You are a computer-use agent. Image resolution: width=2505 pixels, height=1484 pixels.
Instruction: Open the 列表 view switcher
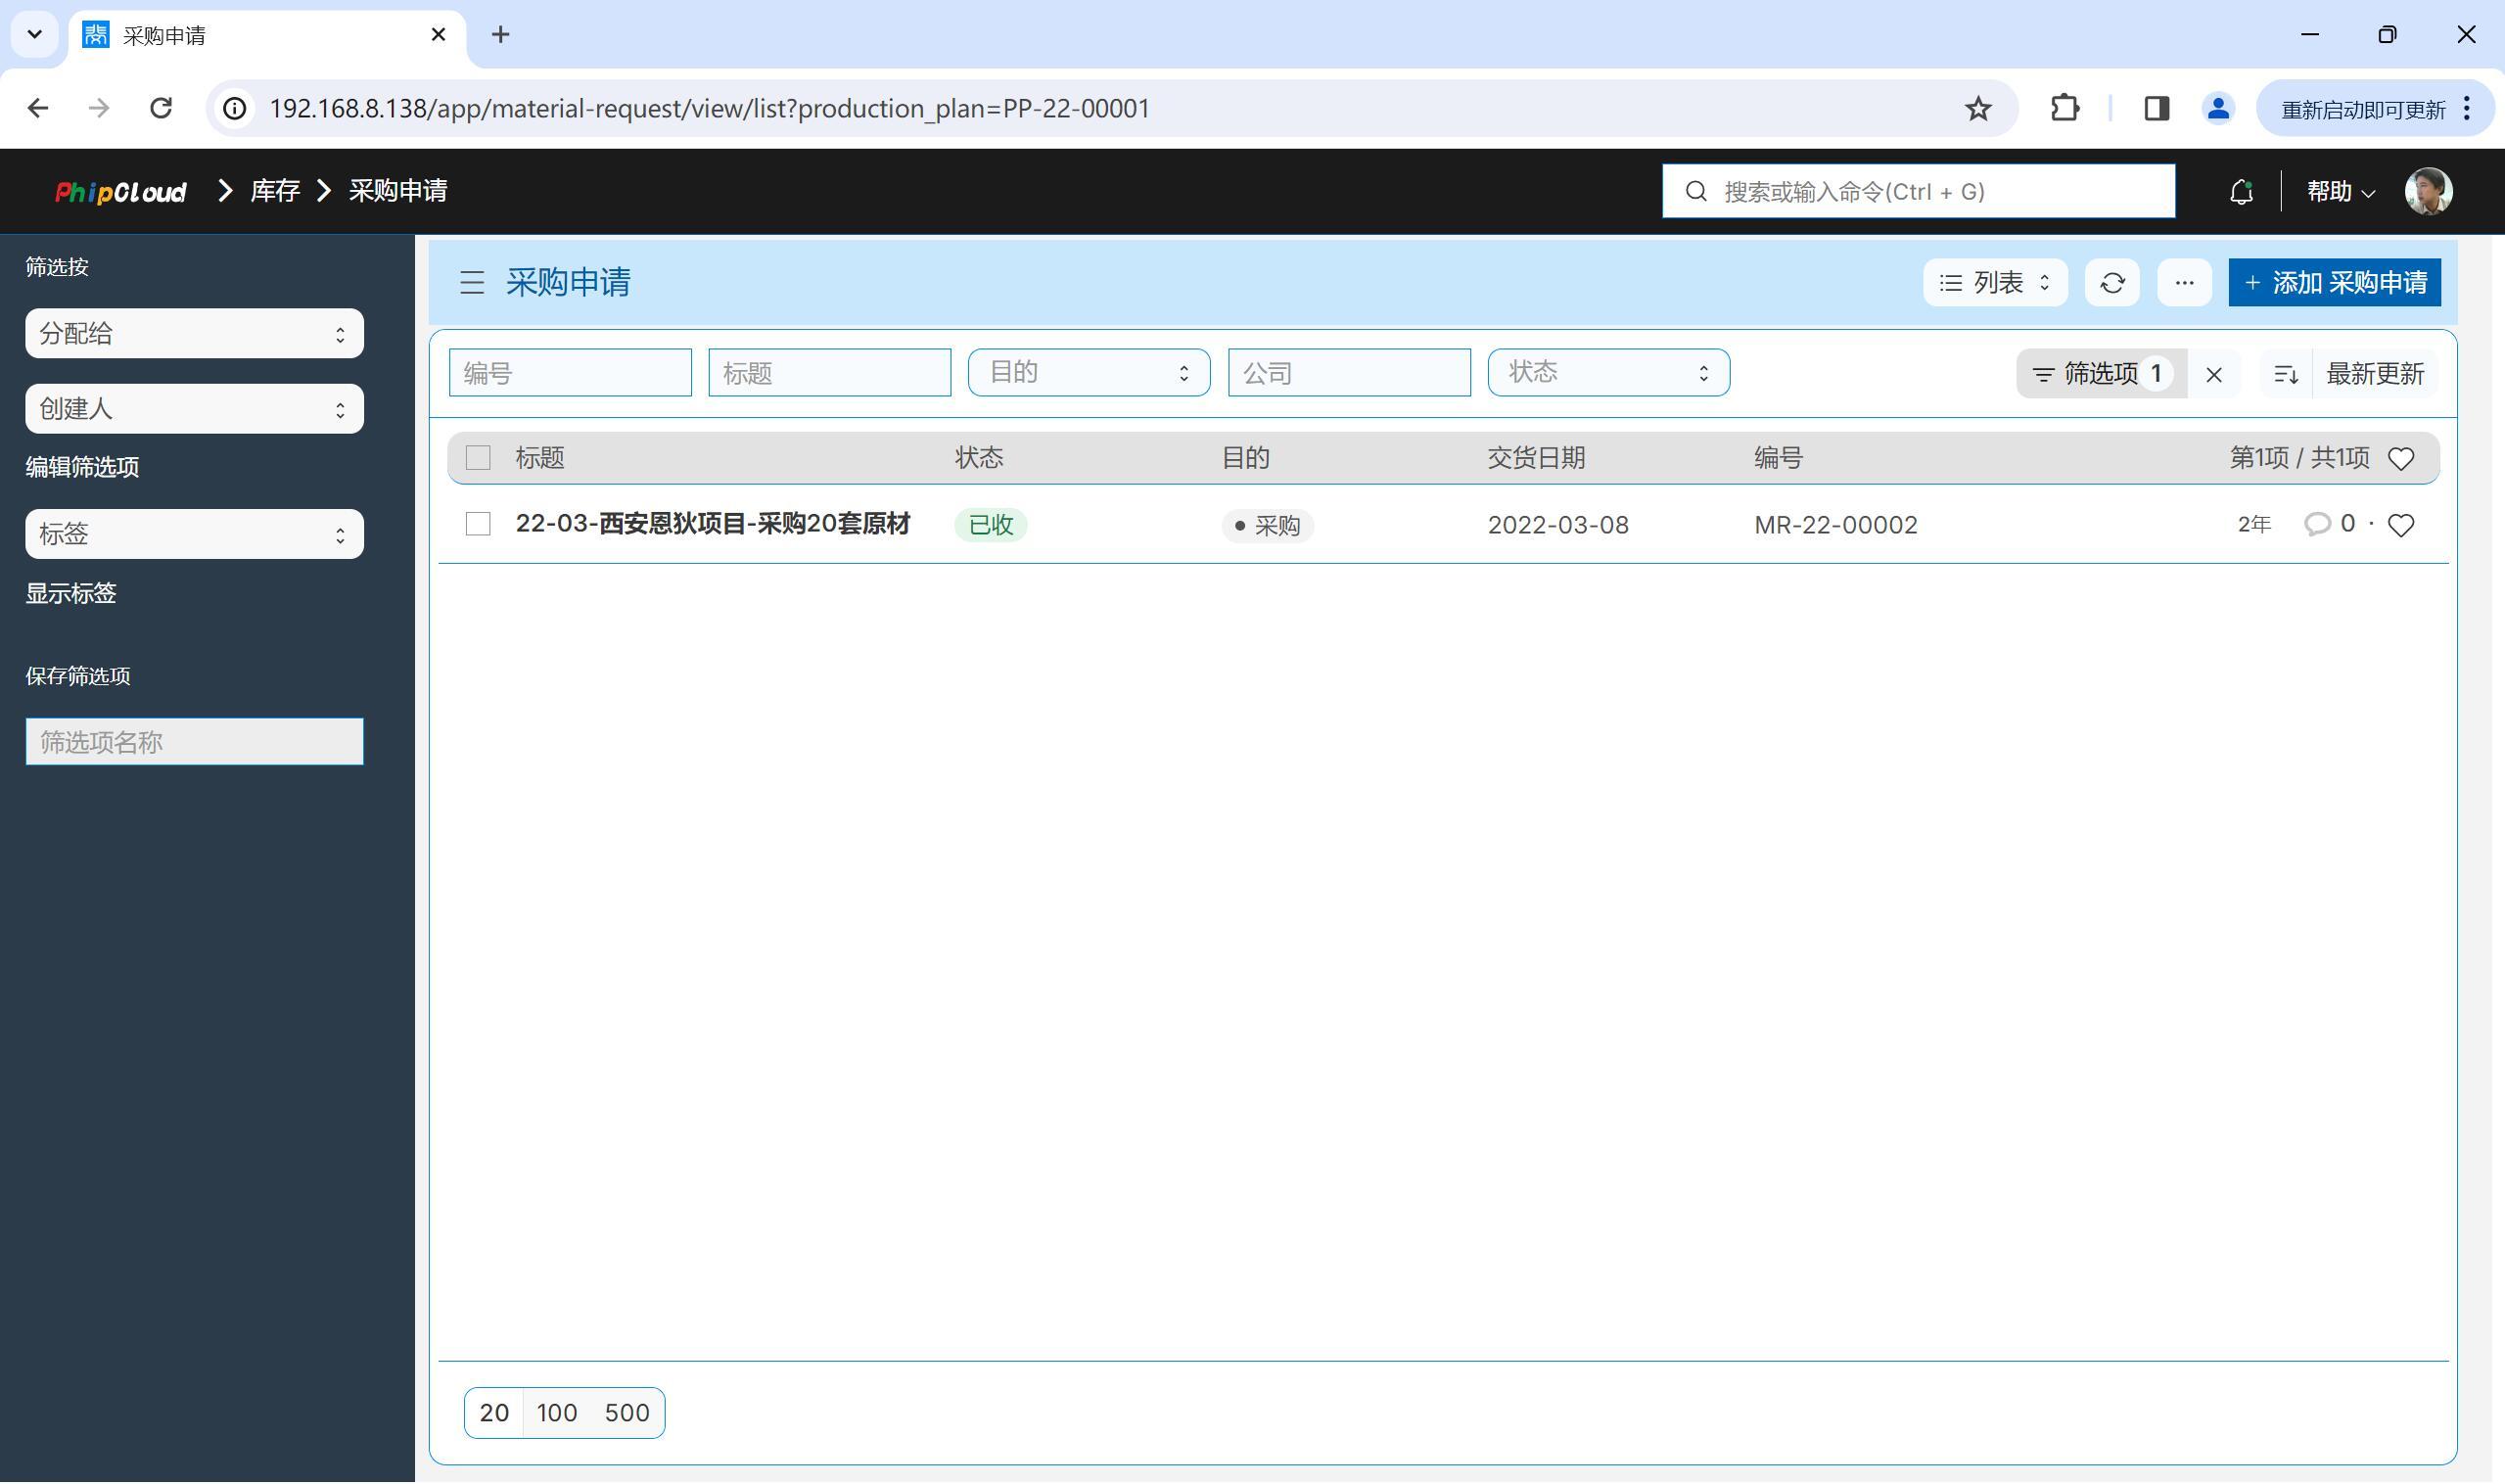(x=1994, y=283)
